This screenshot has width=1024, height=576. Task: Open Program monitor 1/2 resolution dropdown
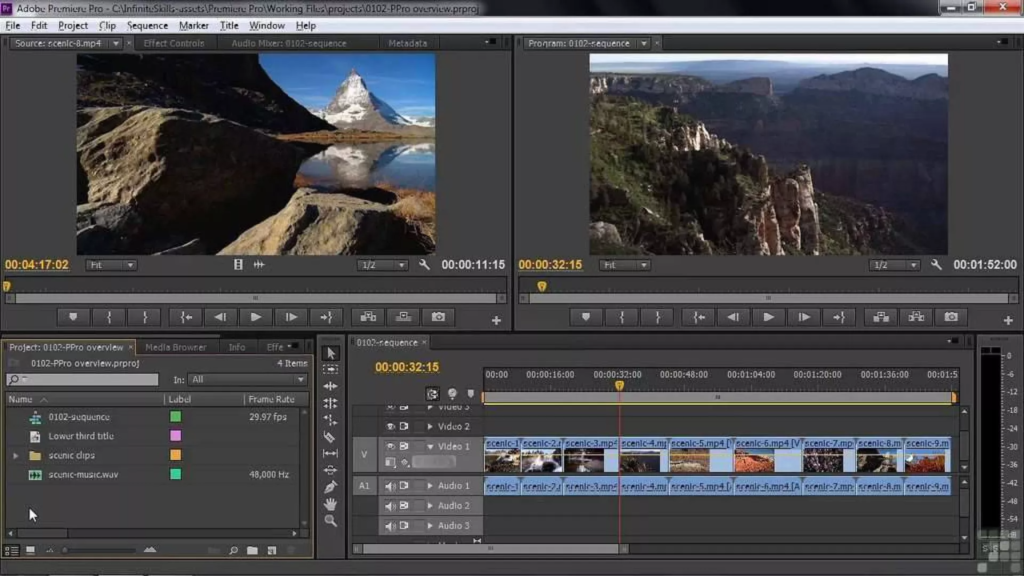893,264
